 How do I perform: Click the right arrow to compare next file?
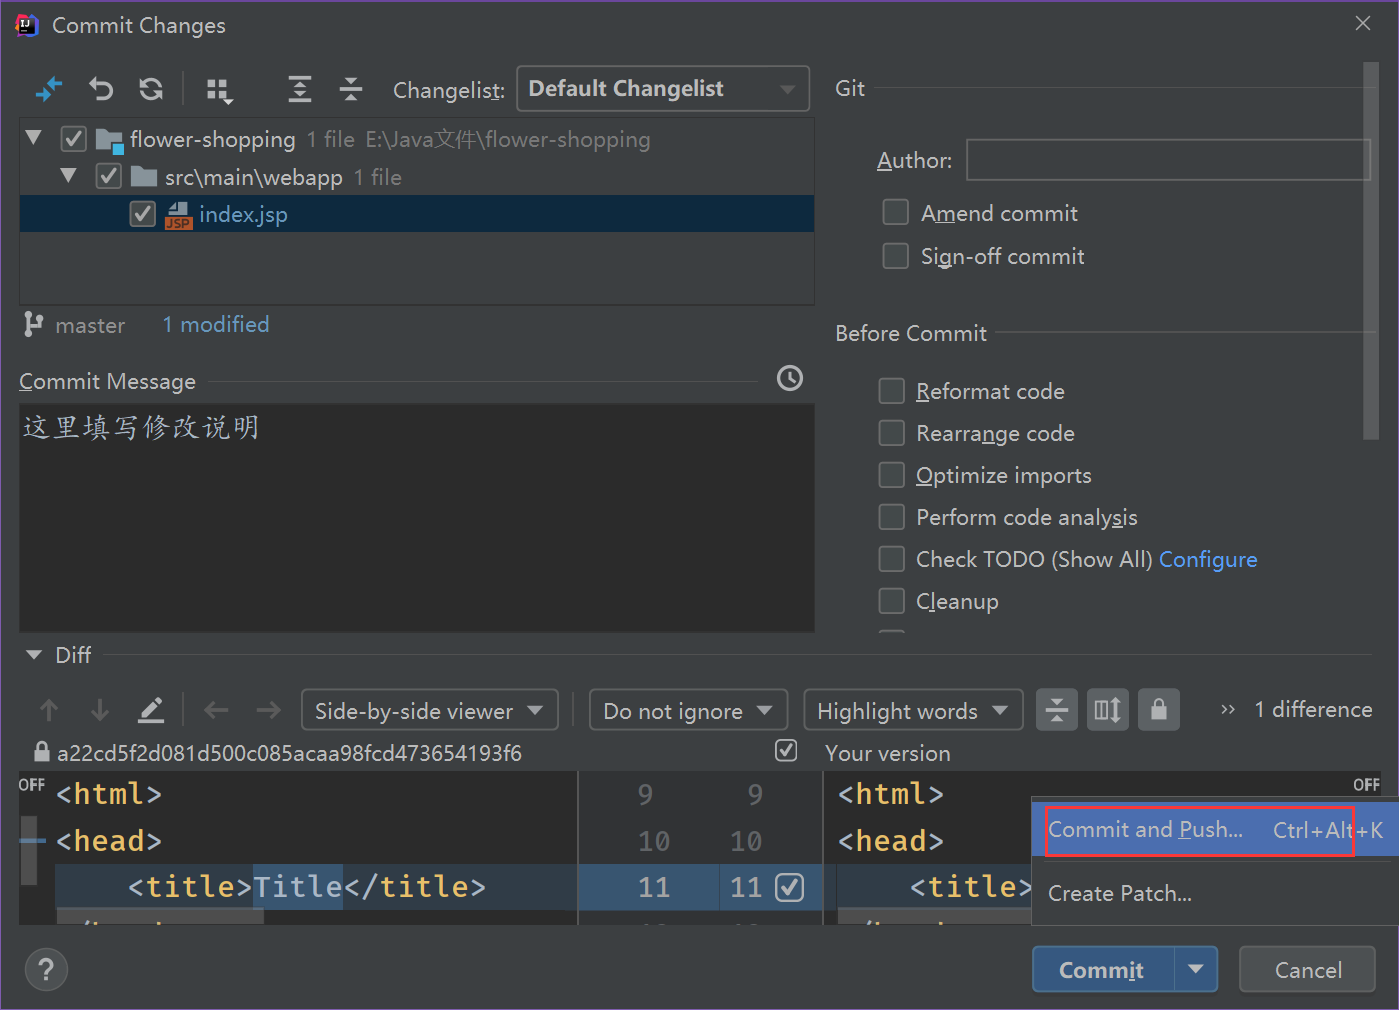268,710
